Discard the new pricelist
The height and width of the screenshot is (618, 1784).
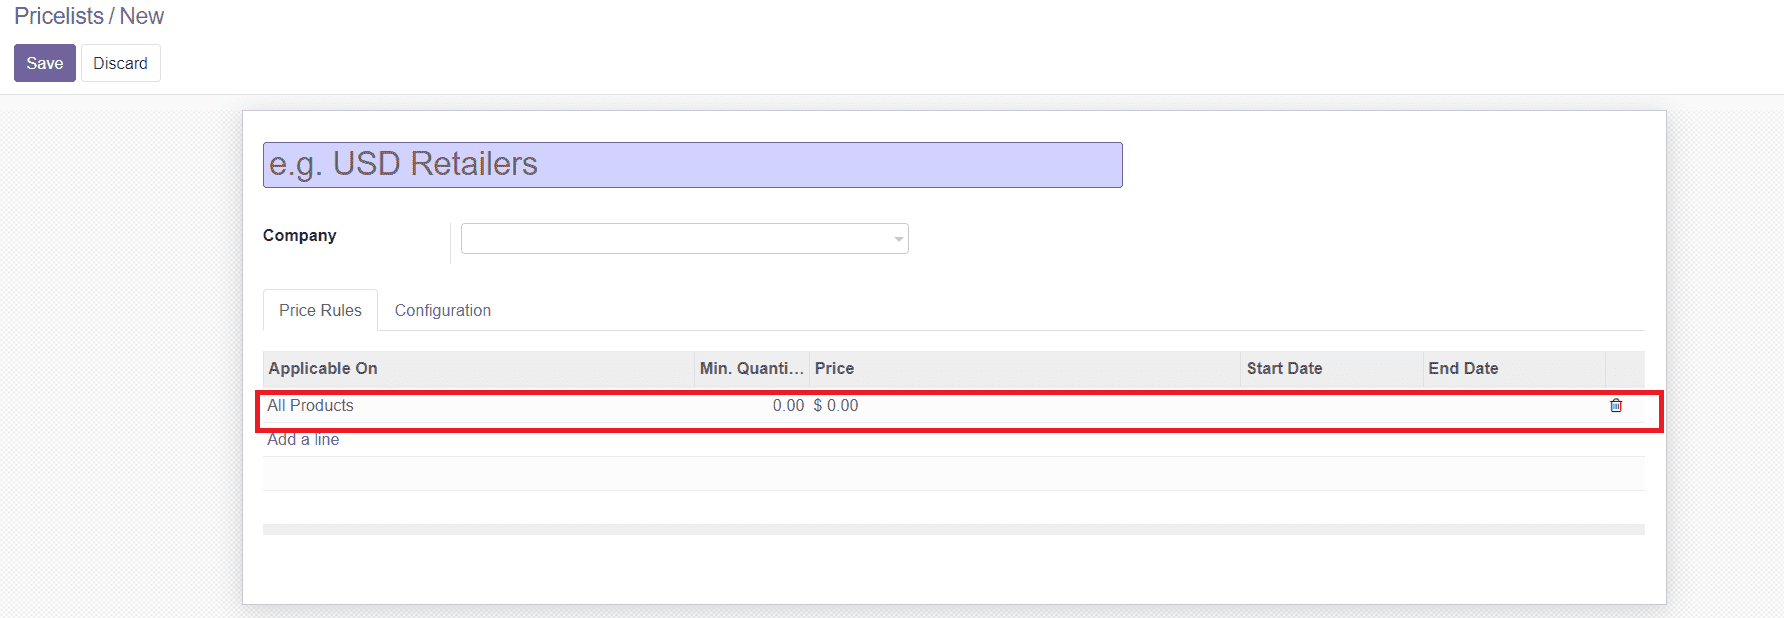(x=120, y=63)
